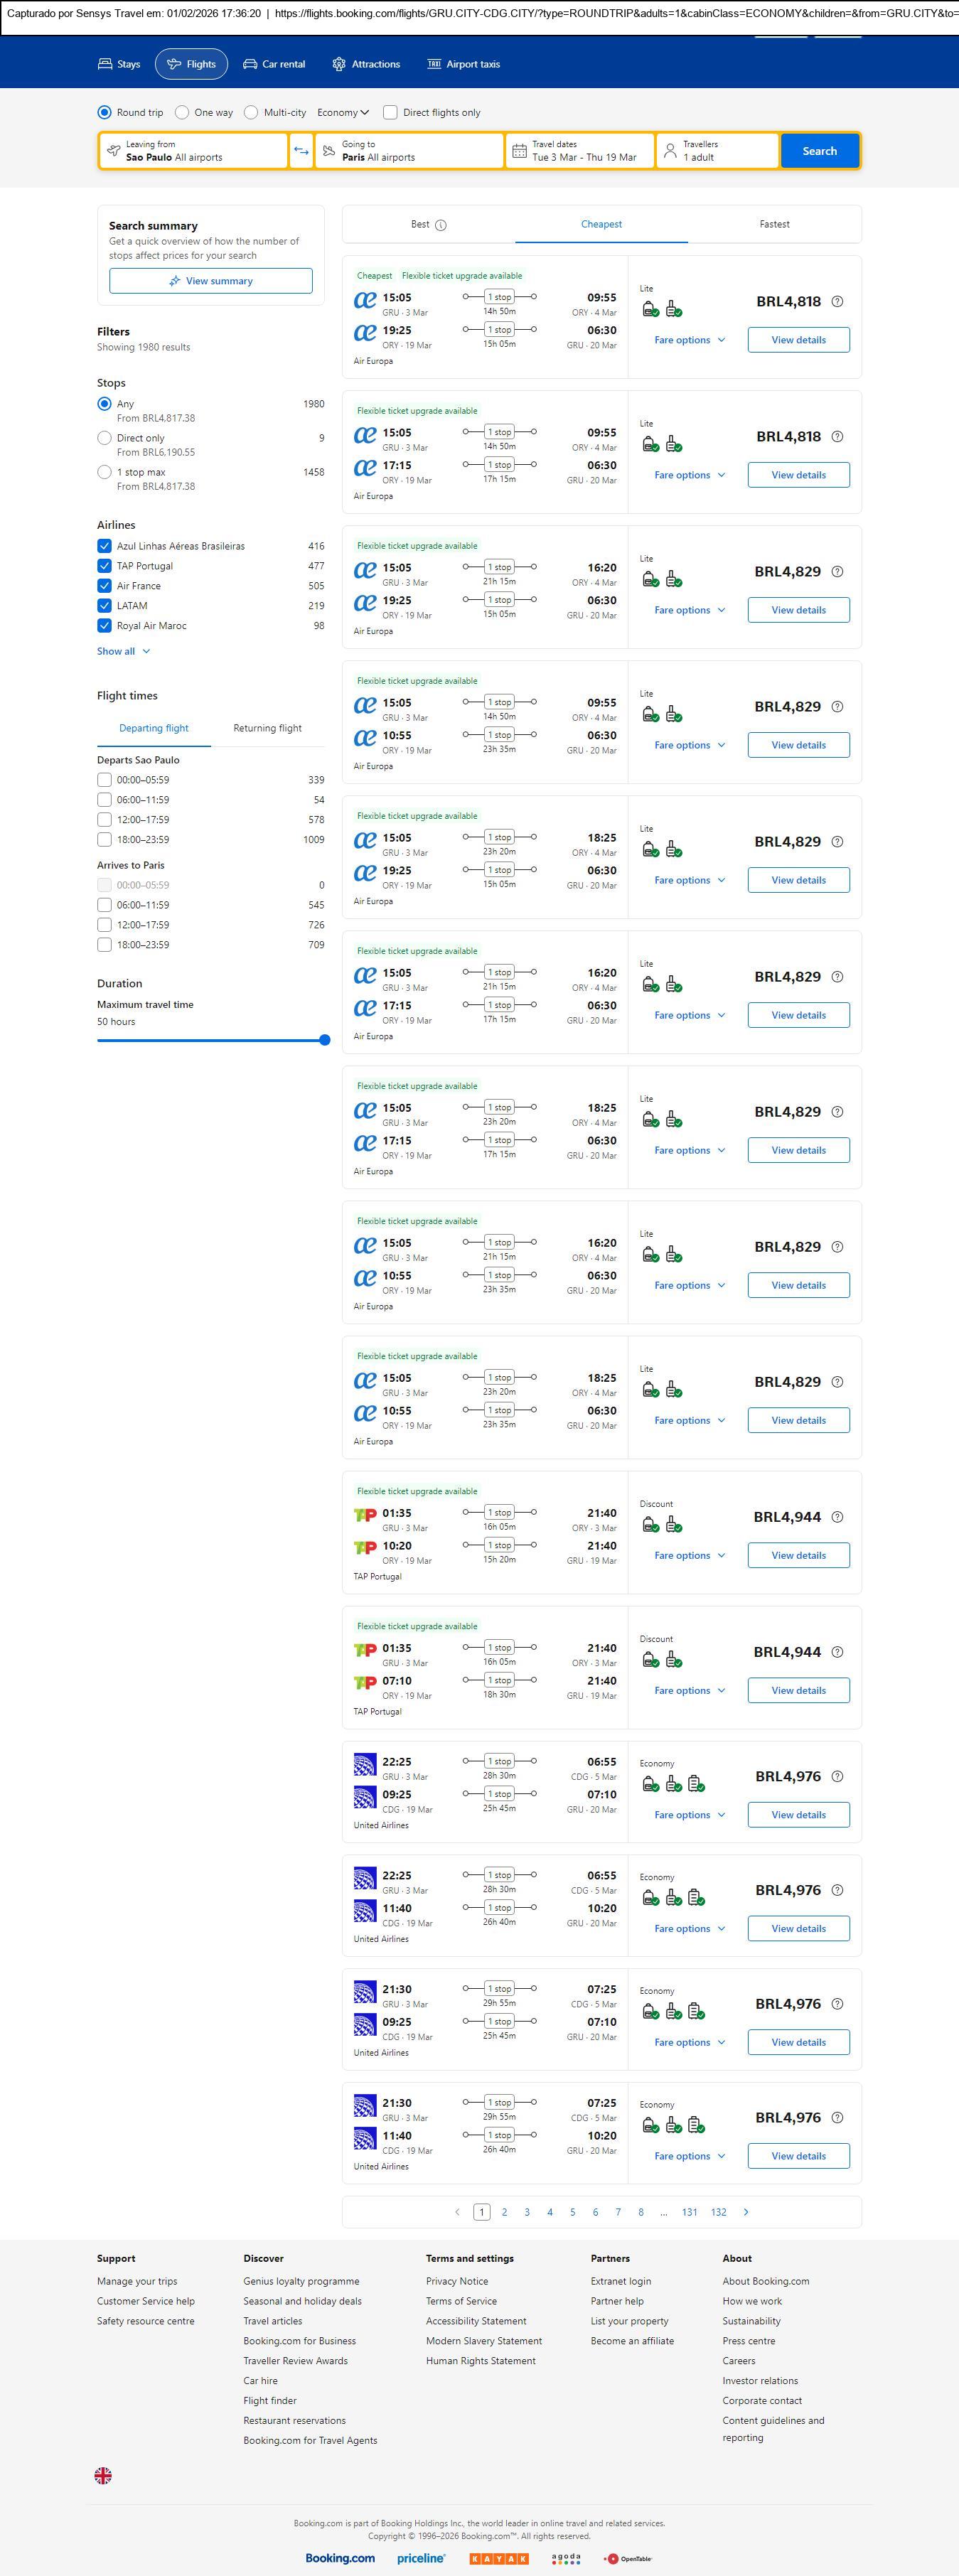Expand Fare options for the first Air Europa flight

(x=689, y=340)
